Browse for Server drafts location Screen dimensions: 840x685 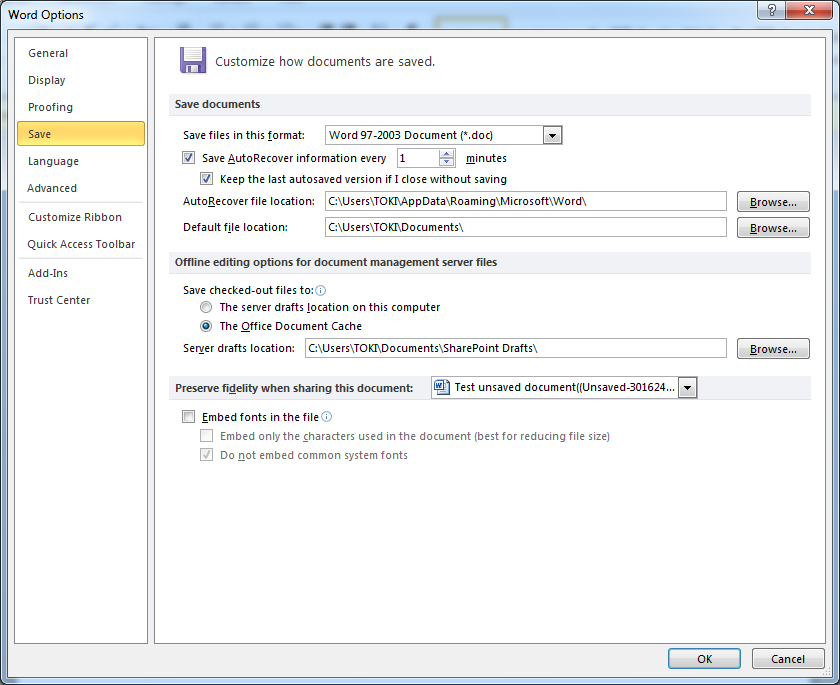(773, 349)
